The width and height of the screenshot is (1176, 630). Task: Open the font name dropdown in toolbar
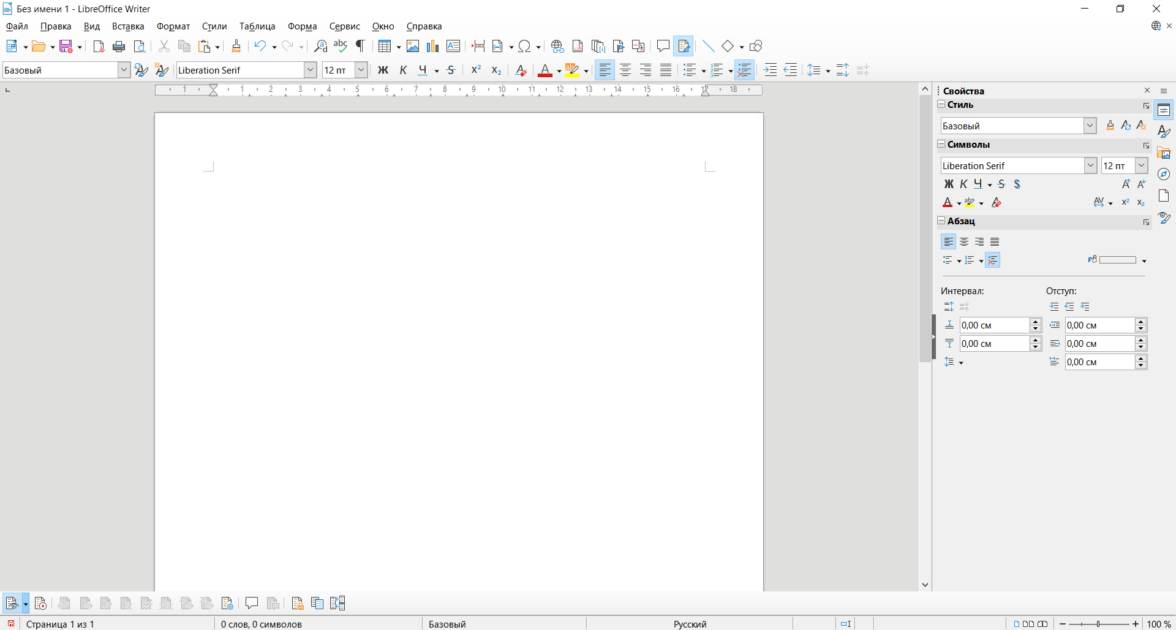click(x=310, y=70)
